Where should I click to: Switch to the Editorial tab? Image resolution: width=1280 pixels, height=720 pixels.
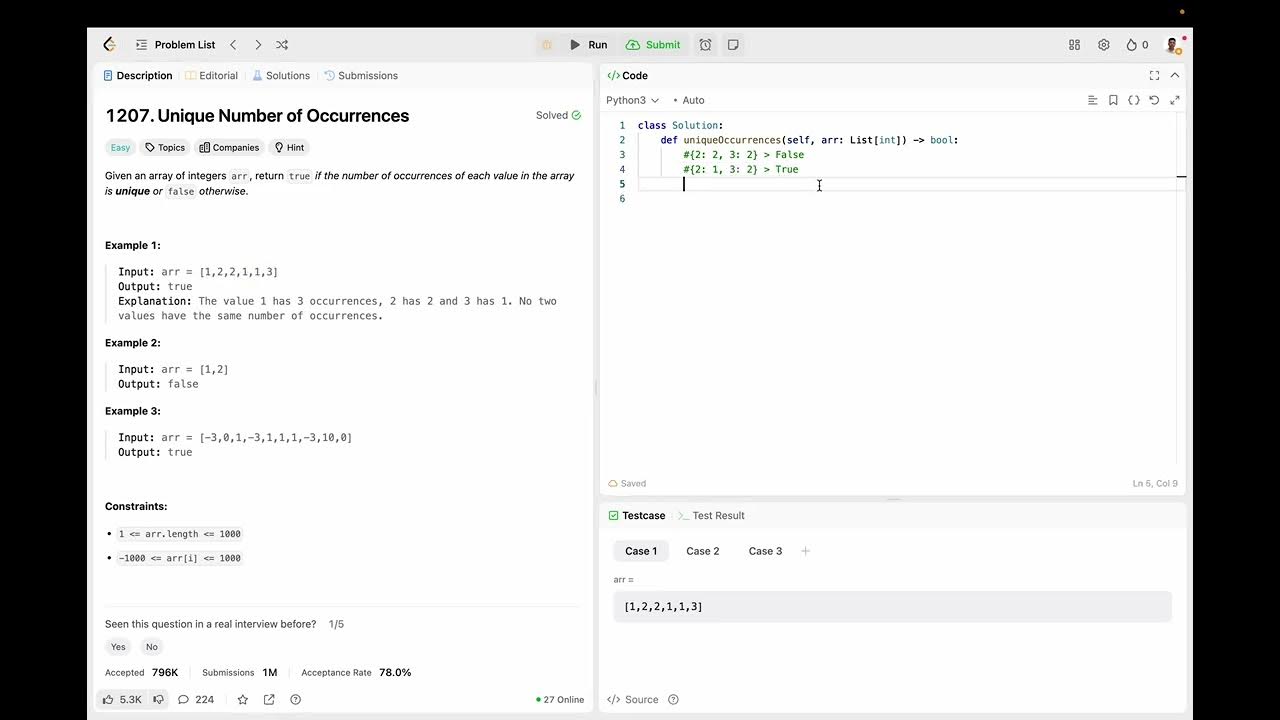[x=212, y=75]
